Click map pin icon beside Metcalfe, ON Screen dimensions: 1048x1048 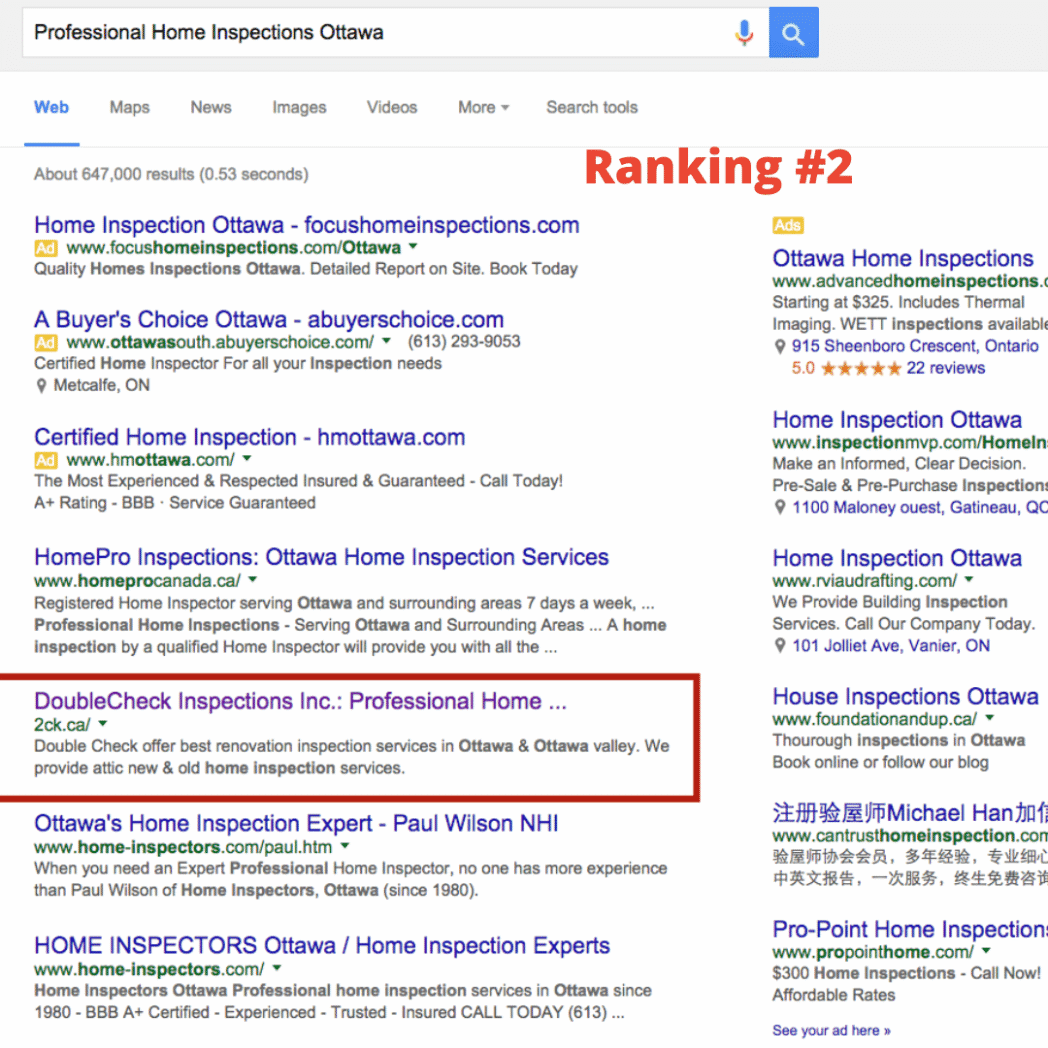click(x=41, y=386)
